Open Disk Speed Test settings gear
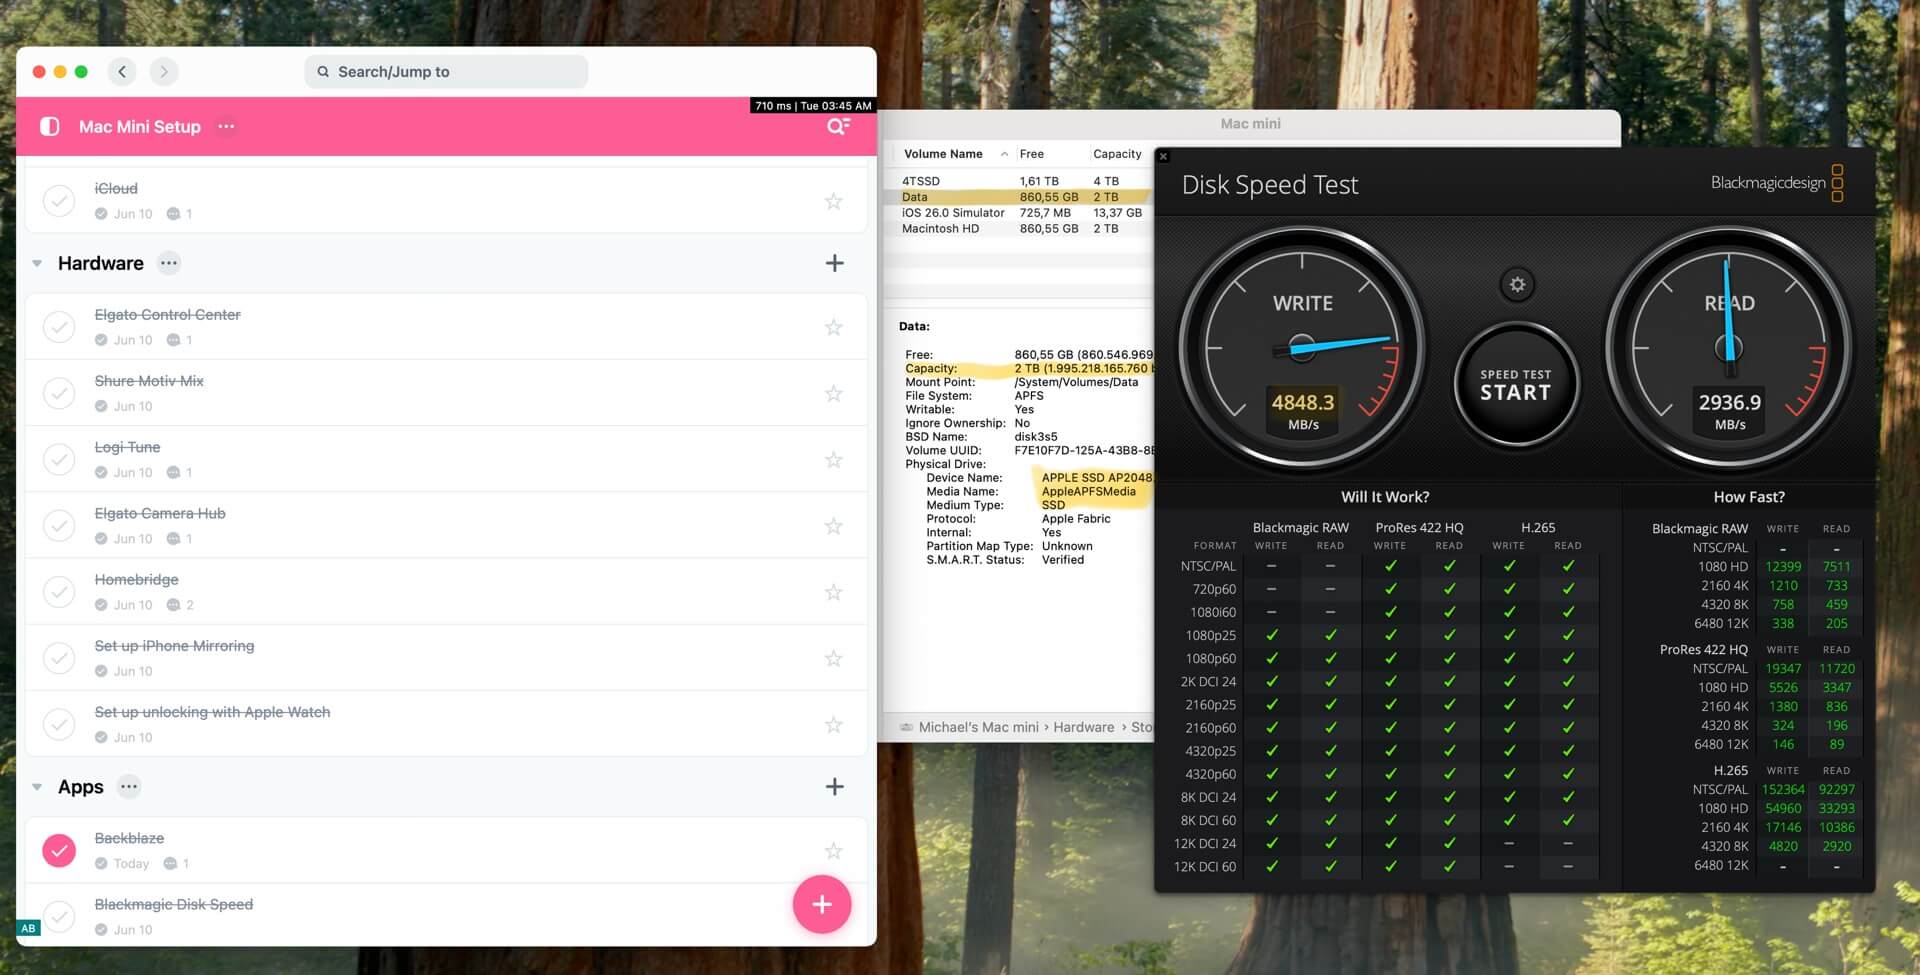 click(x=1517, y=285)
